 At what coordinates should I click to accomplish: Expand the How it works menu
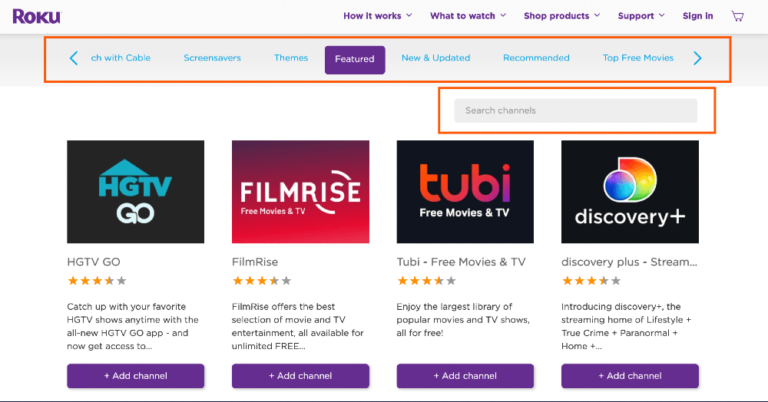coord(377,16)
